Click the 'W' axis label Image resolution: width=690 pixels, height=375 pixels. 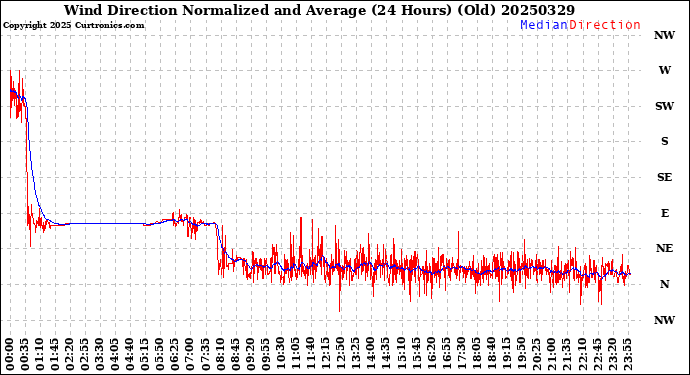pos(664,70)
